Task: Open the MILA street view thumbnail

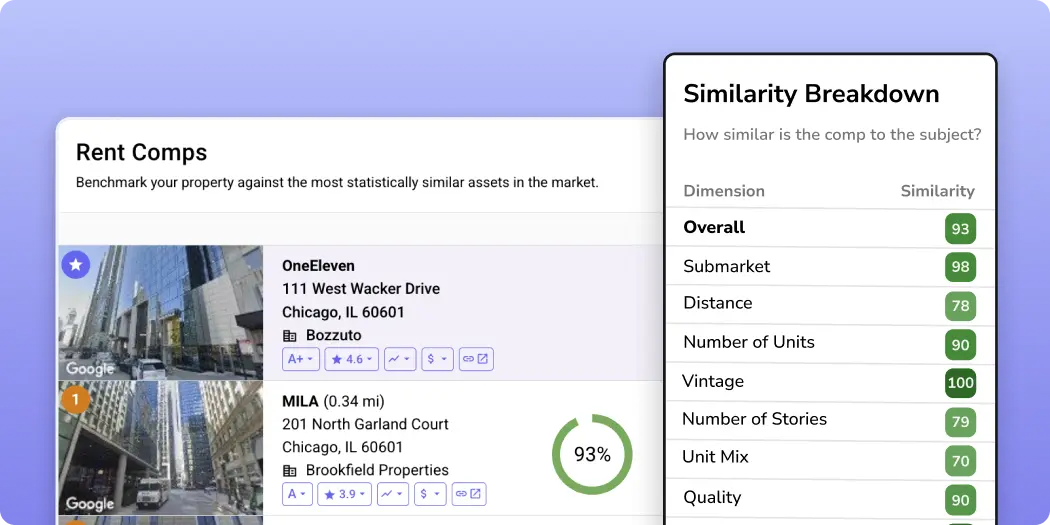Action: click(161, 448)
